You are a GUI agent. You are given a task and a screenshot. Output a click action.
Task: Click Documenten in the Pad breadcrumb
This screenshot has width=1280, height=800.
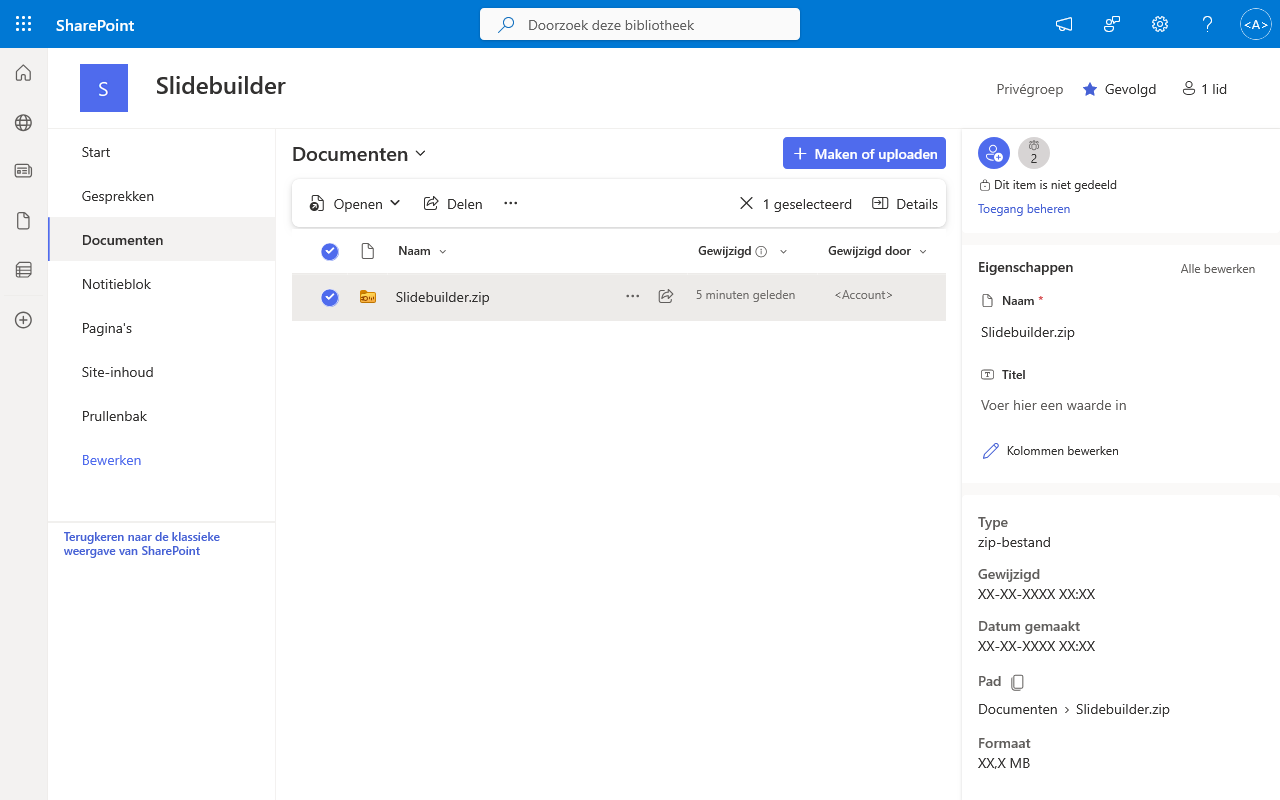pos(1017,709)
